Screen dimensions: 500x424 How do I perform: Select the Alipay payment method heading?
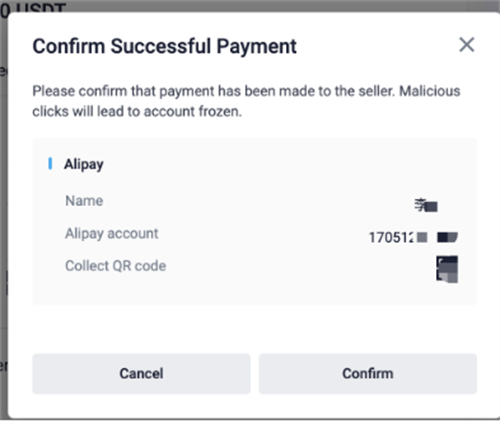click(84, 164)
